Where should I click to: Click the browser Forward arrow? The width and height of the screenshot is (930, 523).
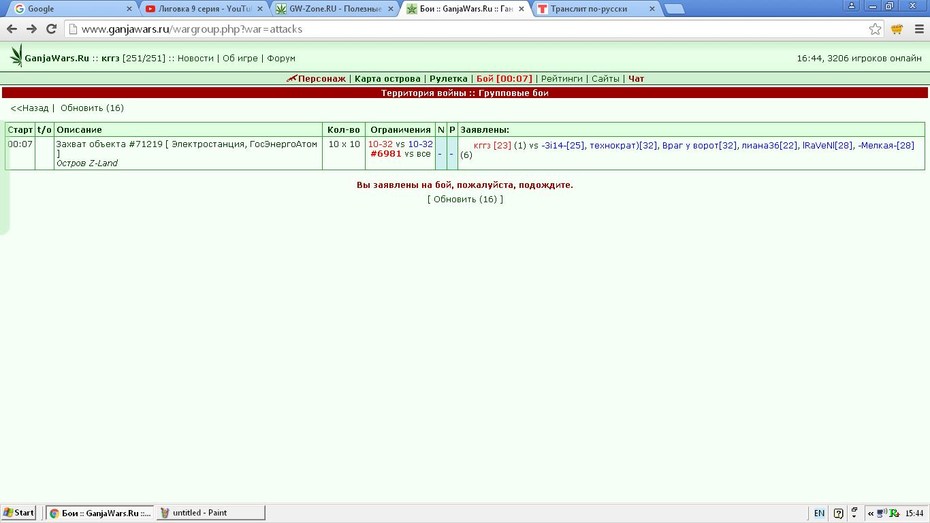[x=31, y=29]
